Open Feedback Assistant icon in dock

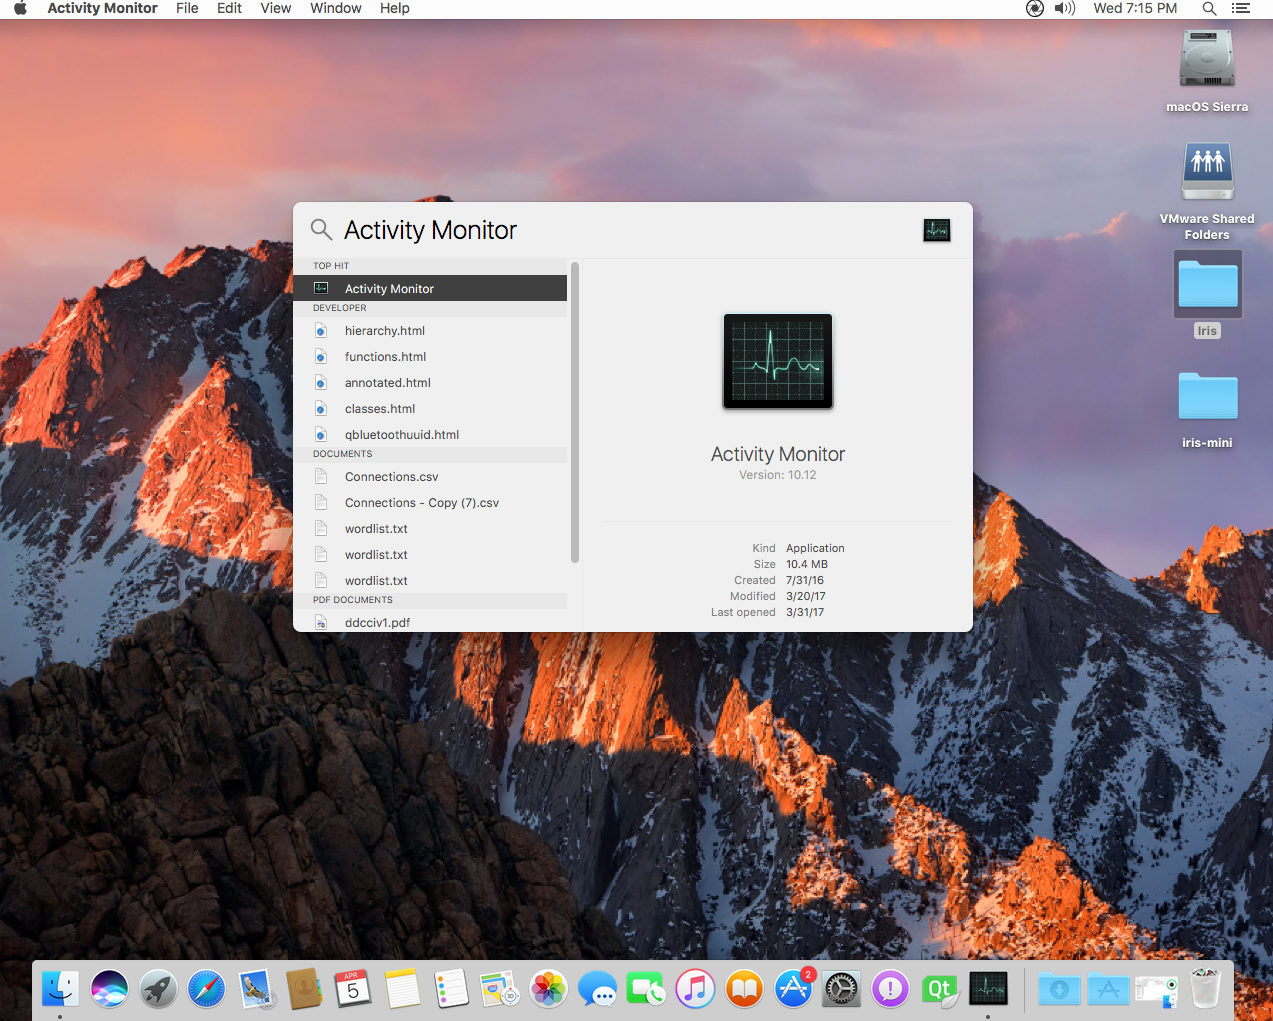[x=891, y=989]
